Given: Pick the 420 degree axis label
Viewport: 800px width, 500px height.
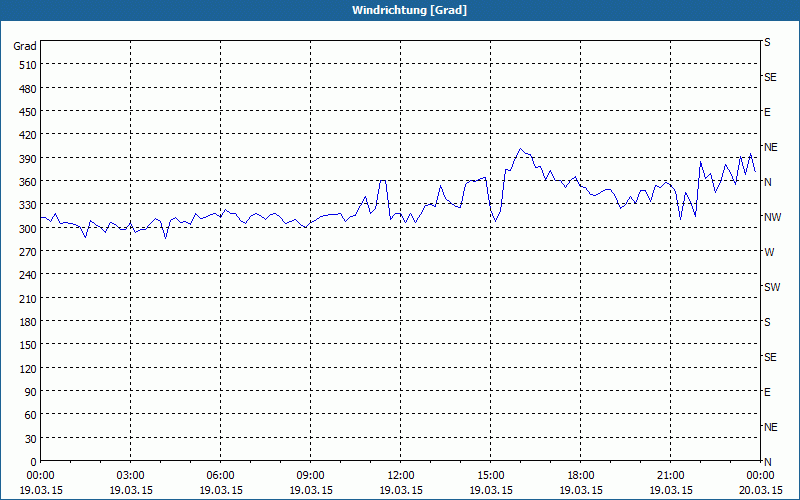Looking at the screenshot, I should (x=29, y=136).
